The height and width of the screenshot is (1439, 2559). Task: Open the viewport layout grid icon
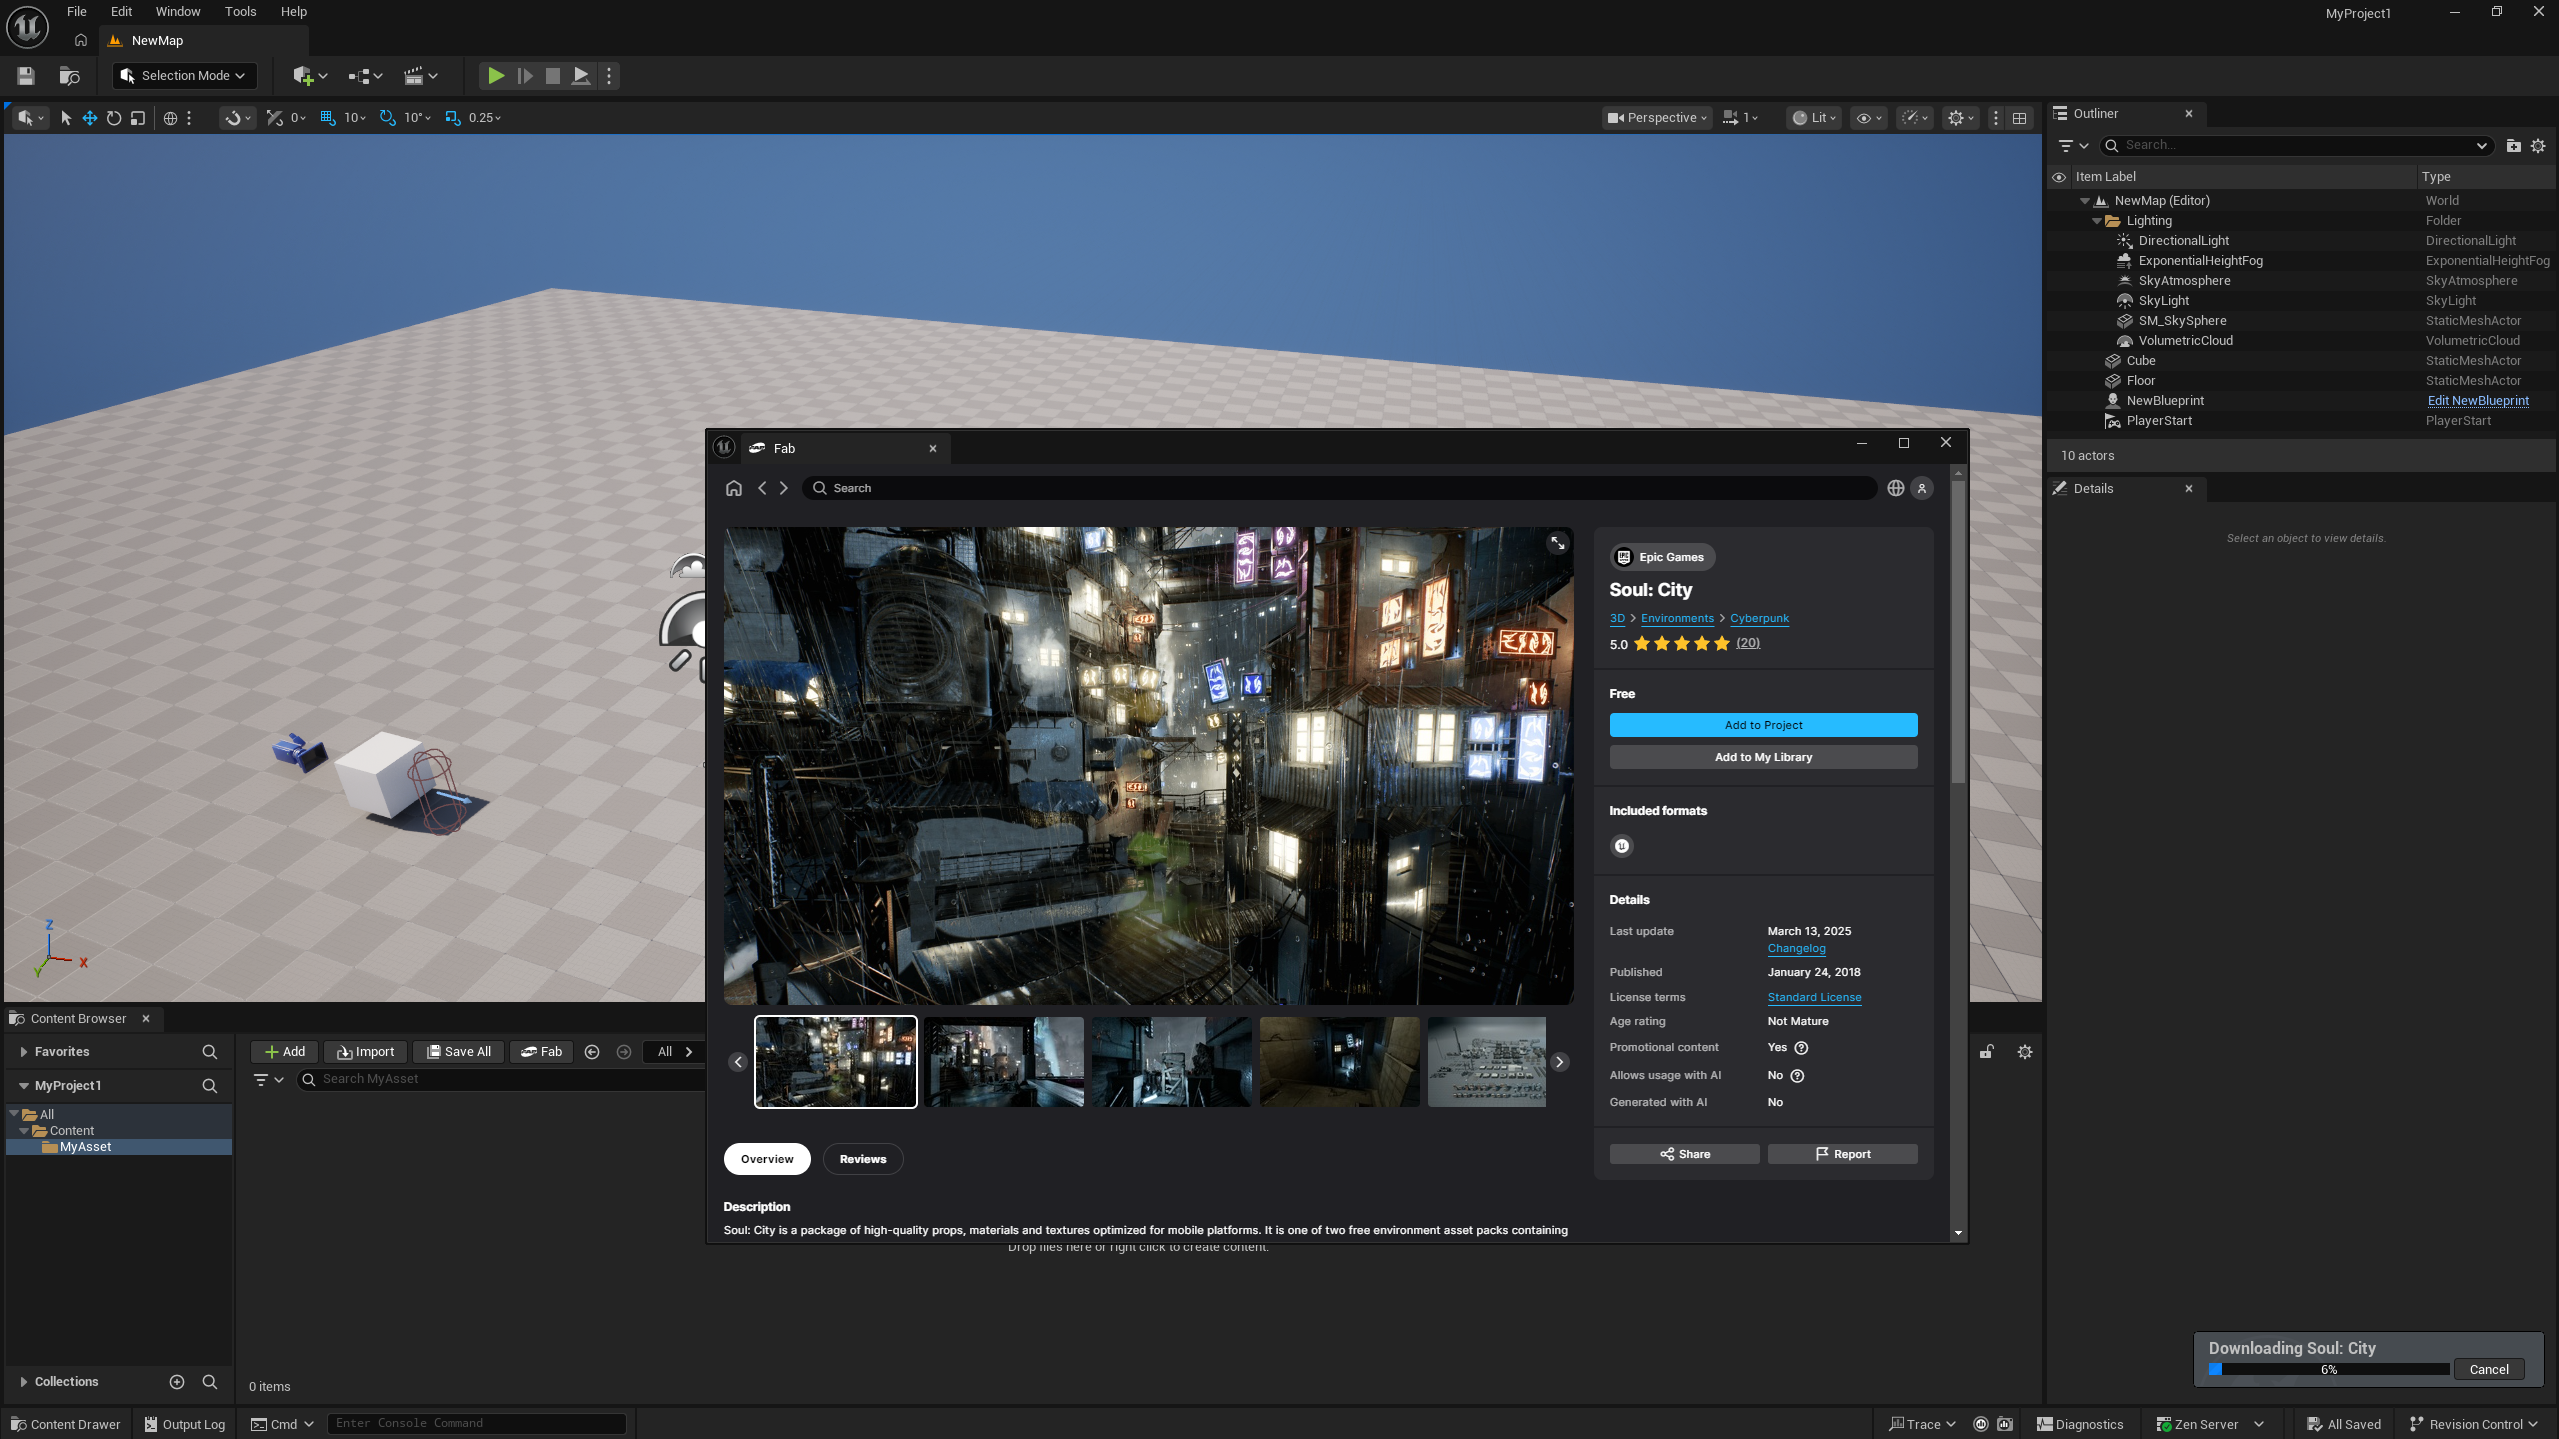point(2020,118)
